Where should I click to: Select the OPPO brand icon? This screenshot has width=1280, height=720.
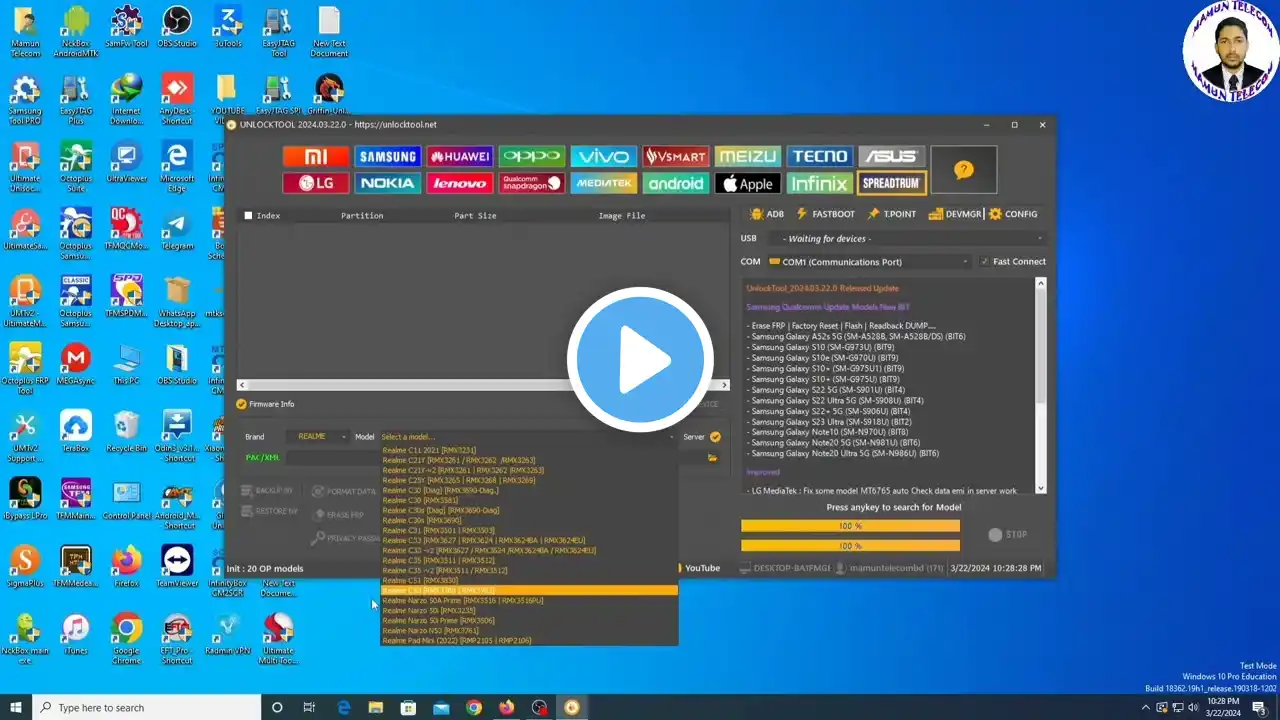tap(532, 156)
